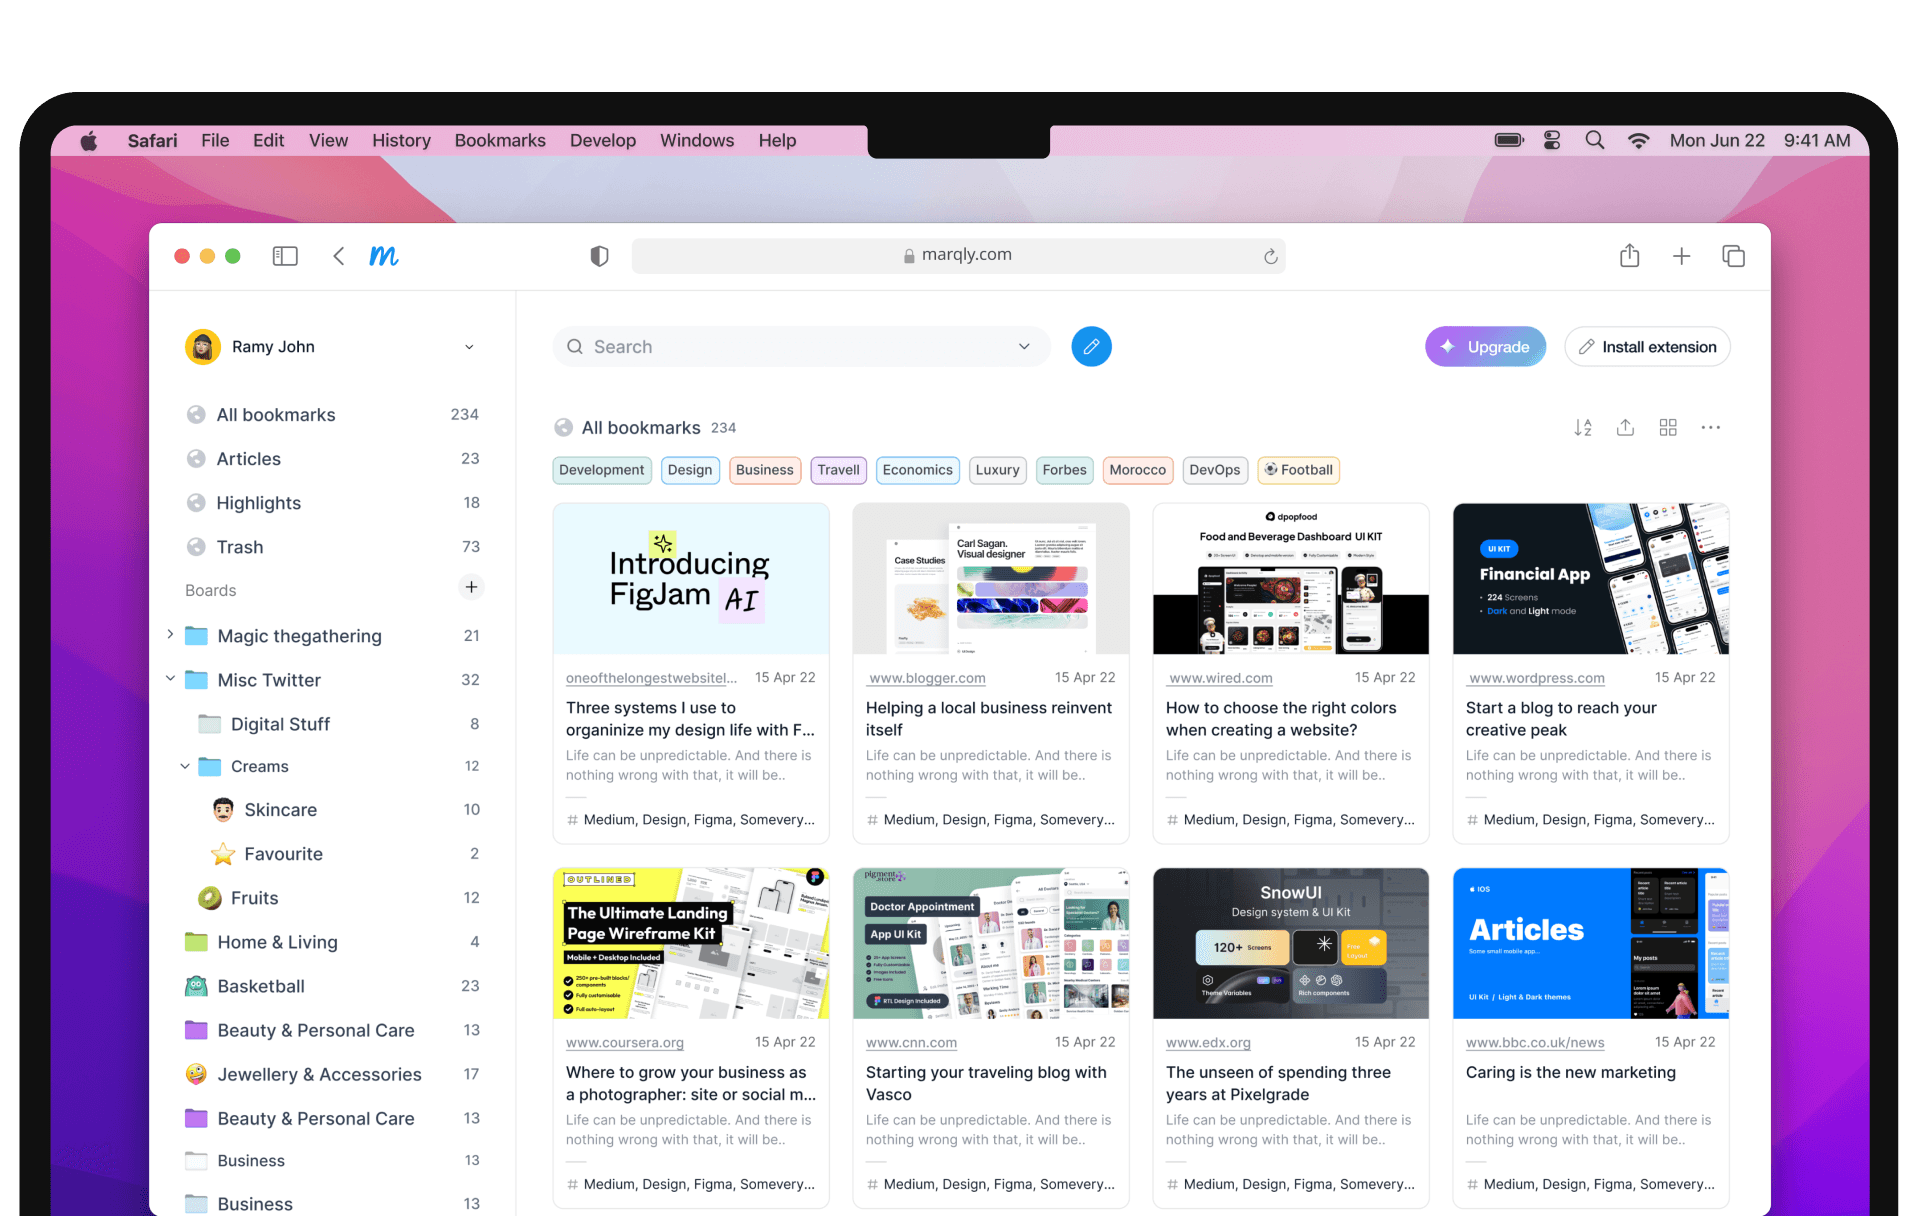The image size is (1920, 1216).
Task: Click the Install extension button
Action: (x=1647, y=347)
